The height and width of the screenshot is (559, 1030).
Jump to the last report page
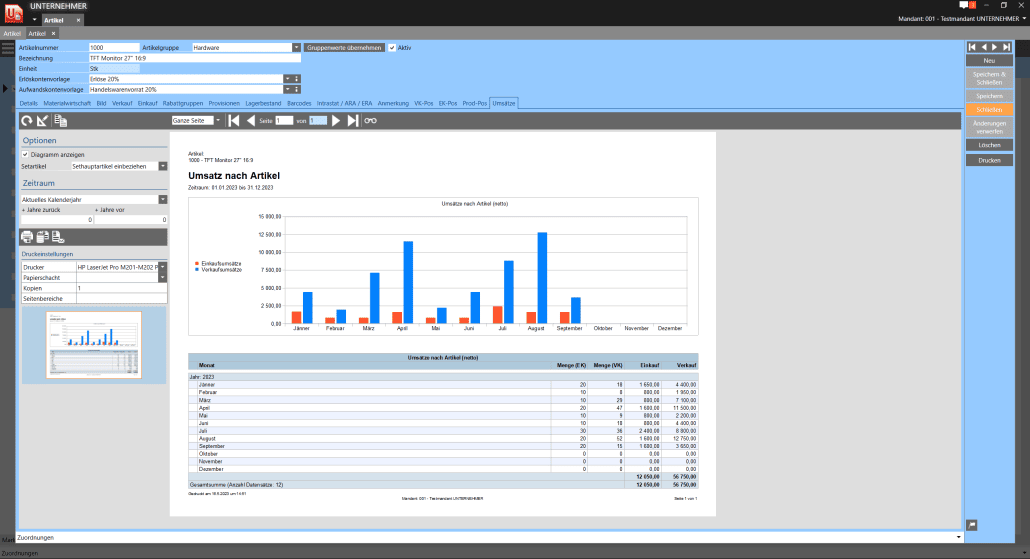click(x=353, y=121)
